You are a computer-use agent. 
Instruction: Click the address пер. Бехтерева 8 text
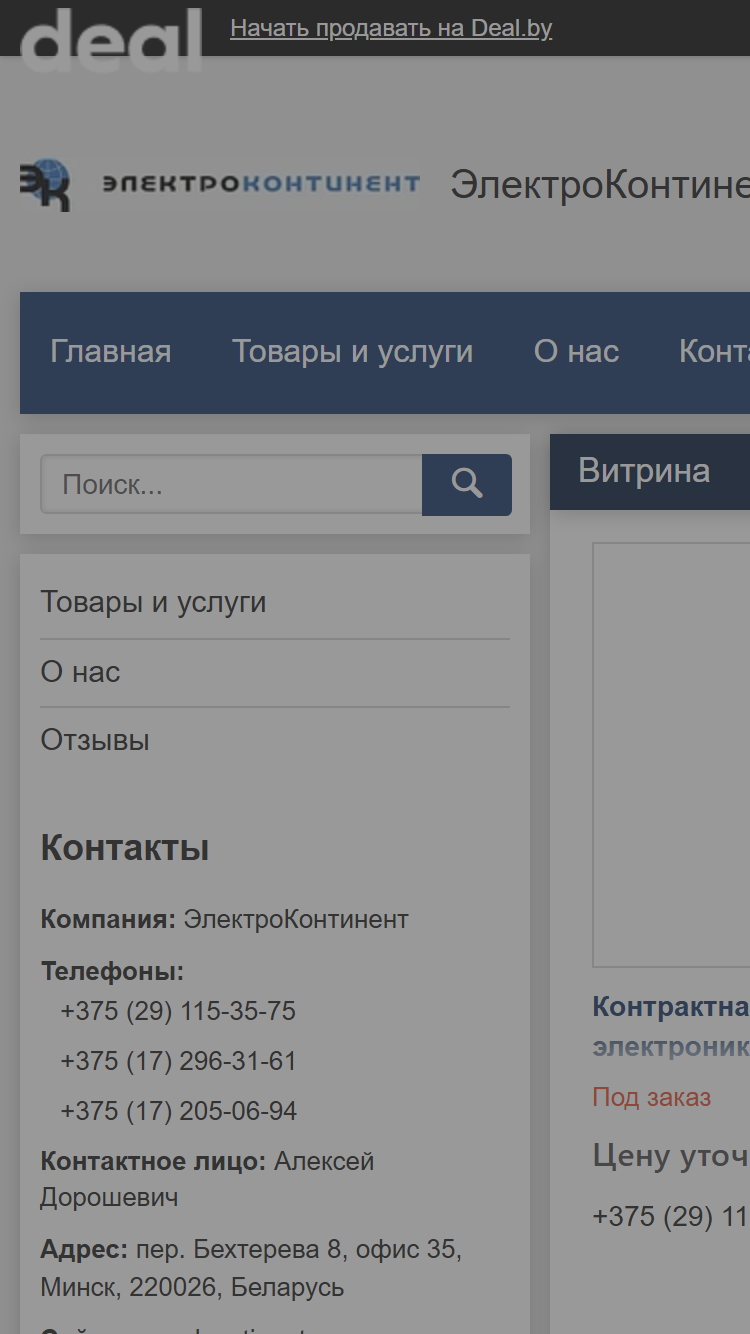coord(251,1267)
